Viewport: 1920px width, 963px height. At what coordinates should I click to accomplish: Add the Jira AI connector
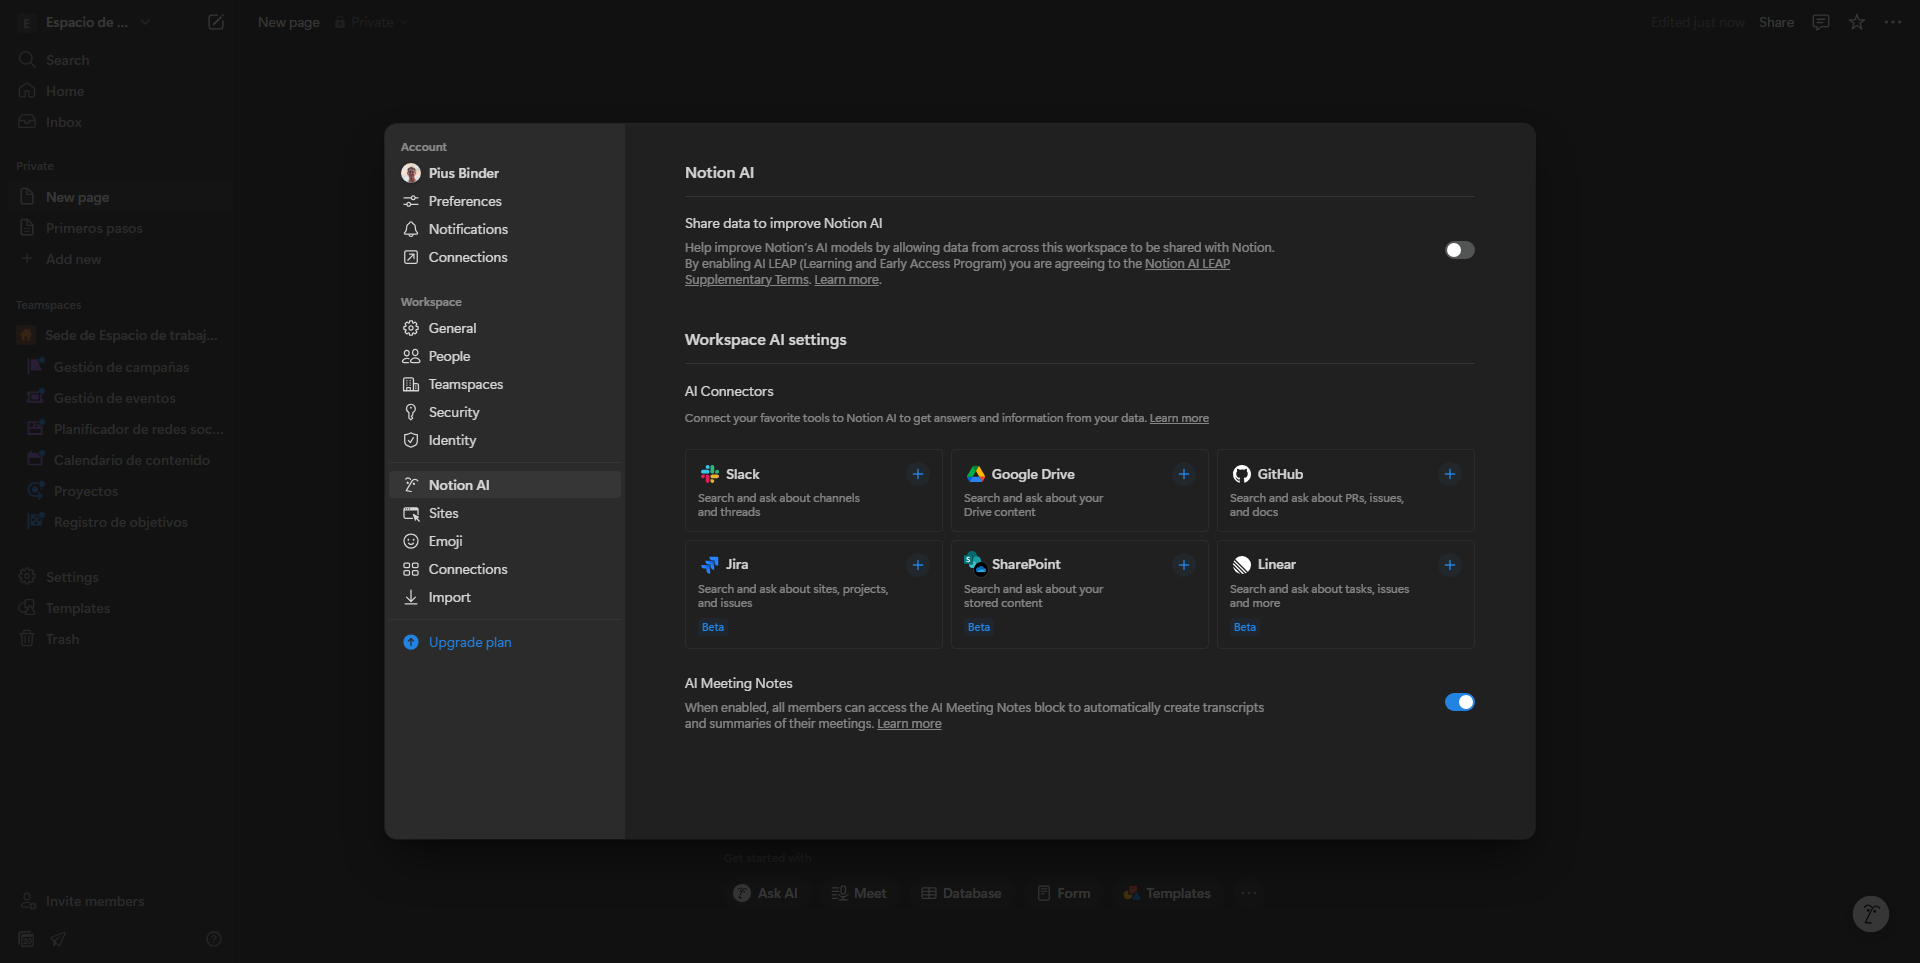click(x=917, y=565)
